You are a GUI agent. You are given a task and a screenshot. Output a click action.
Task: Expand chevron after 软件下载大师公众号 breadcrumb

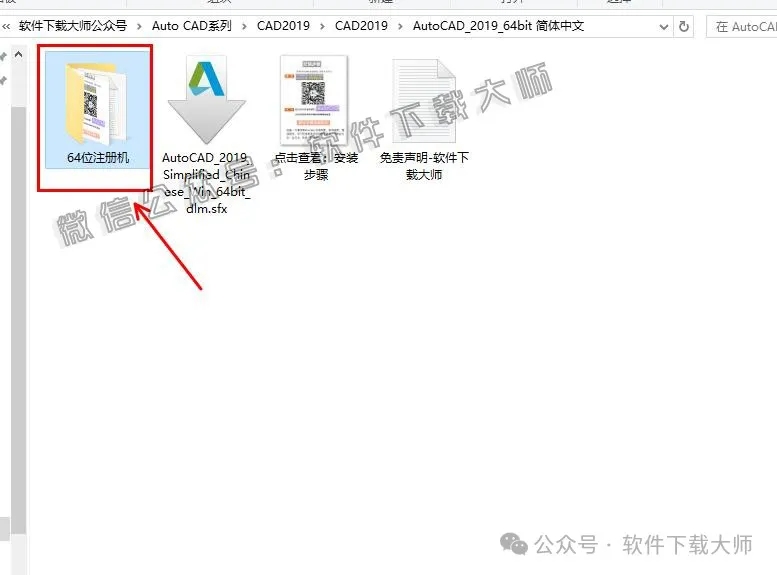tap(140, 26)
